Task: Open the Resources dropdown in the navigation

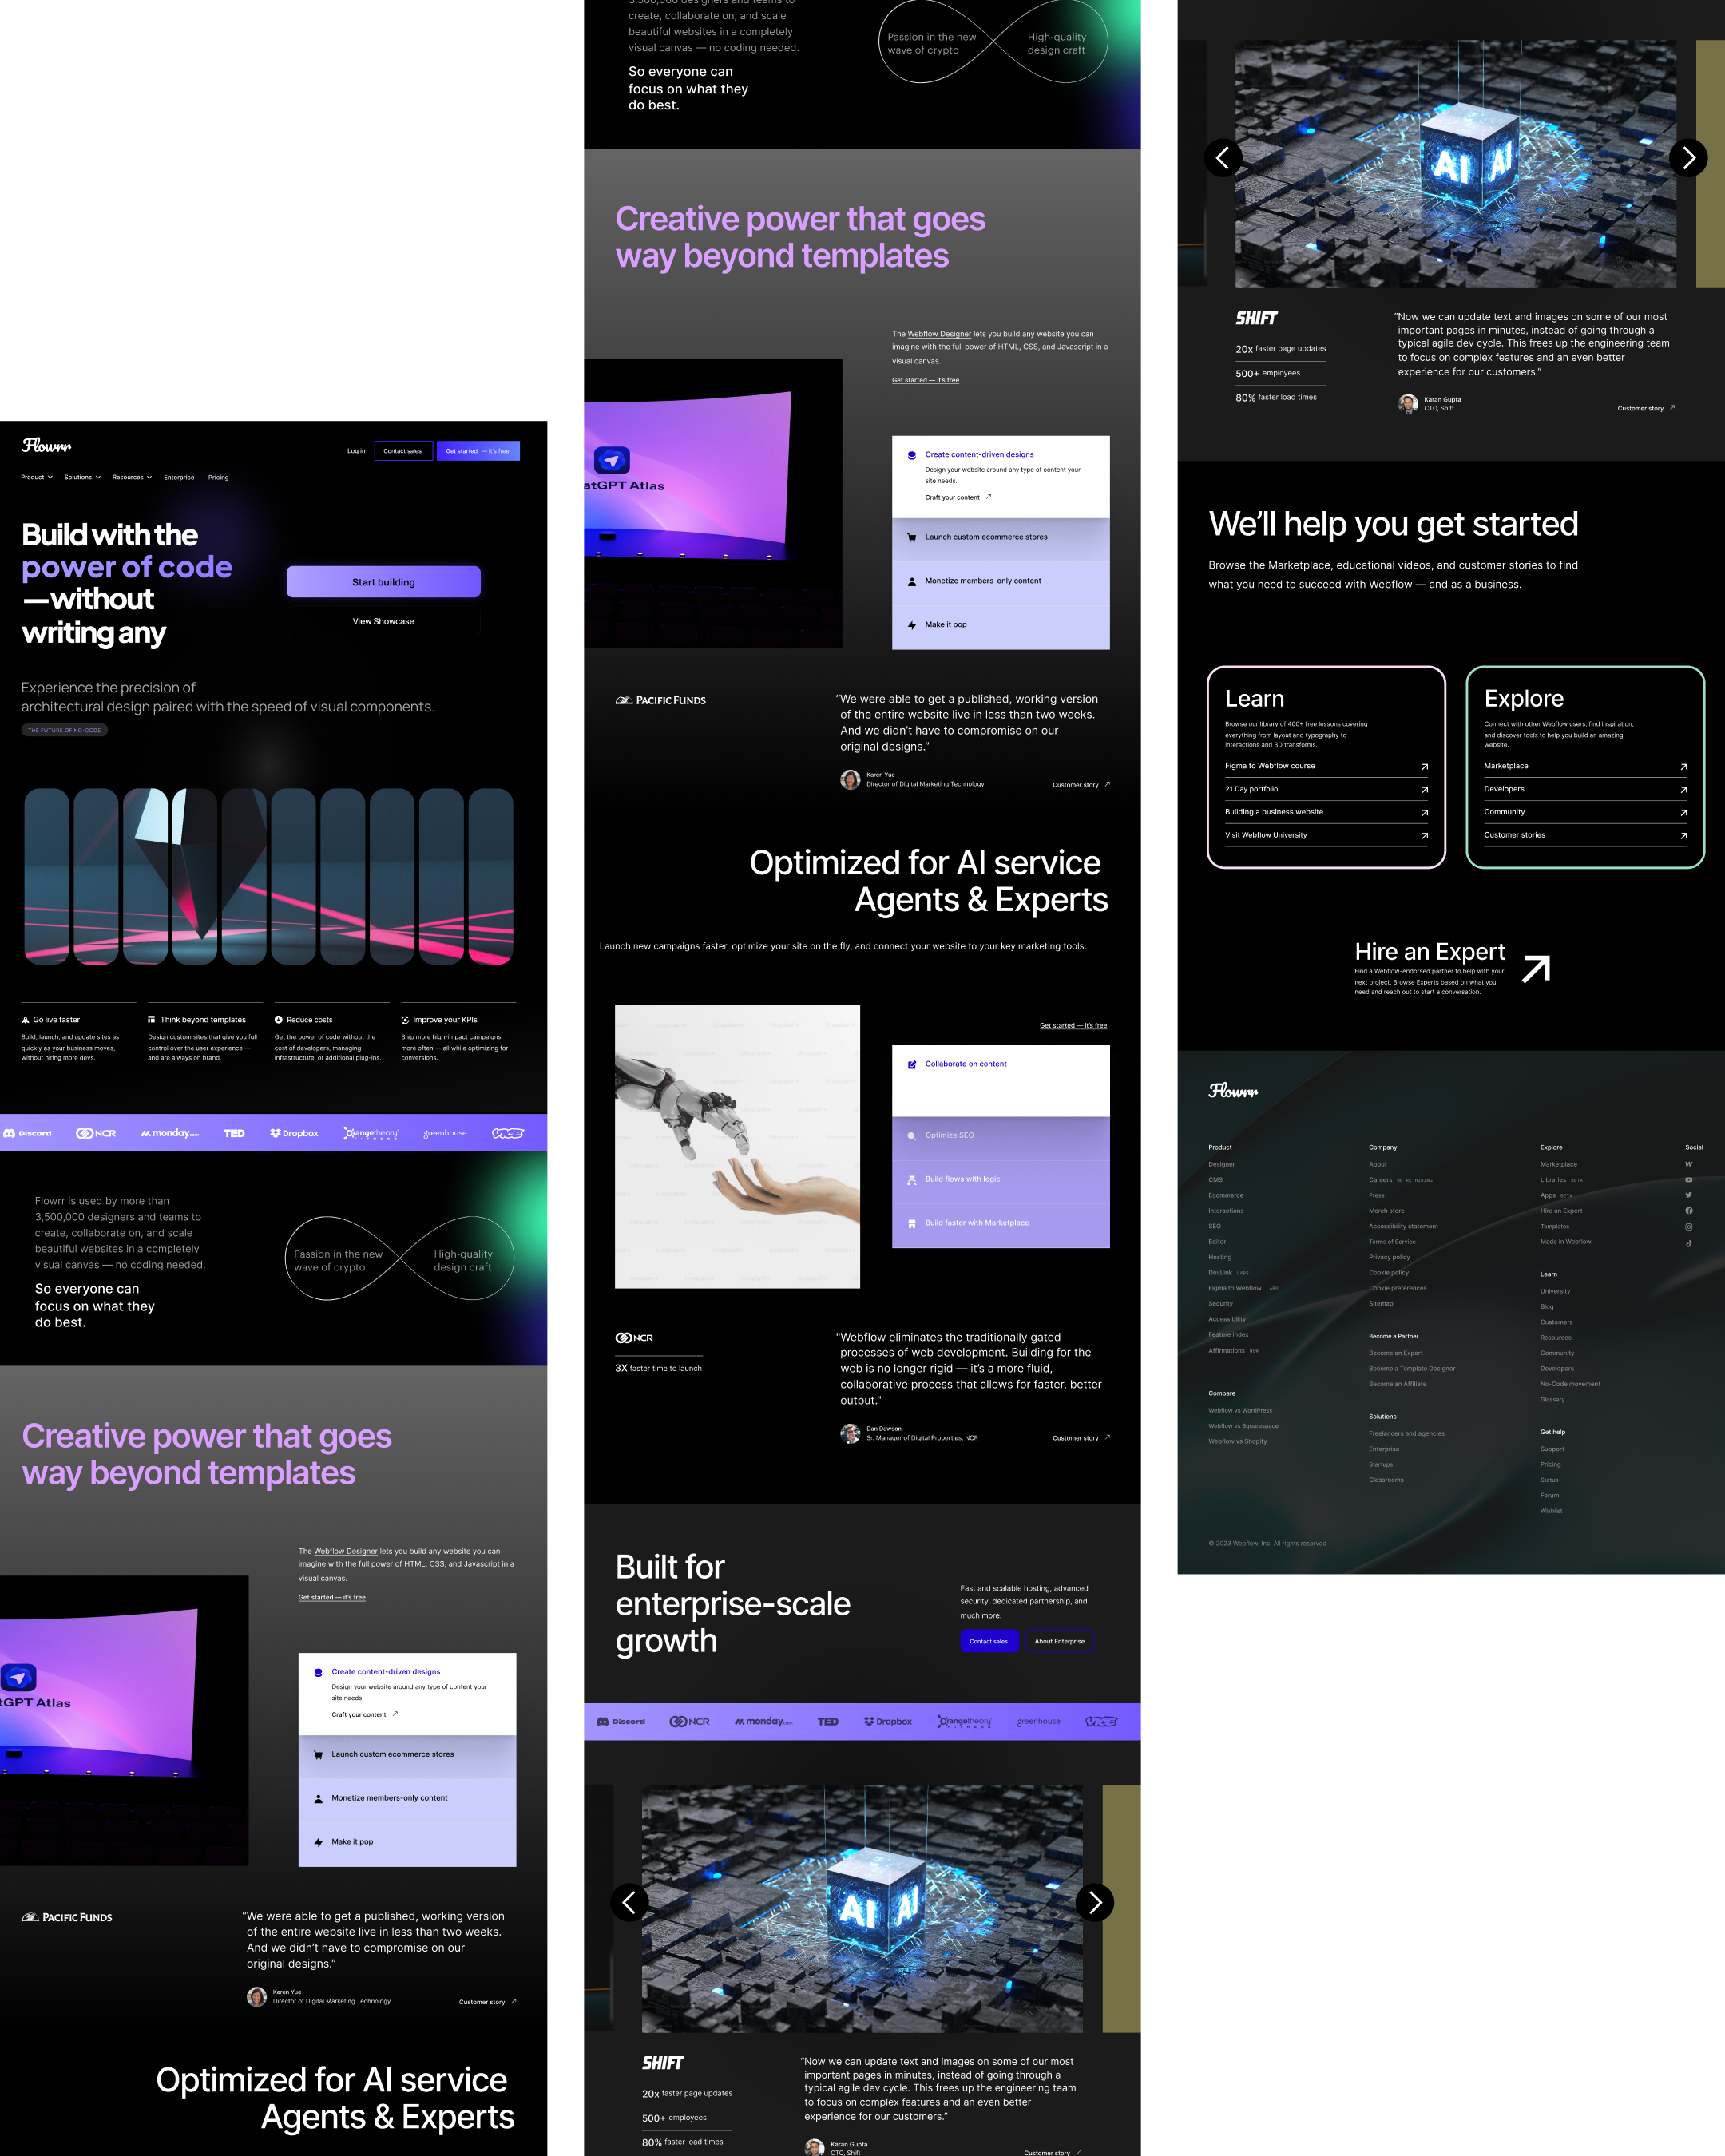Action: (132, 477)
